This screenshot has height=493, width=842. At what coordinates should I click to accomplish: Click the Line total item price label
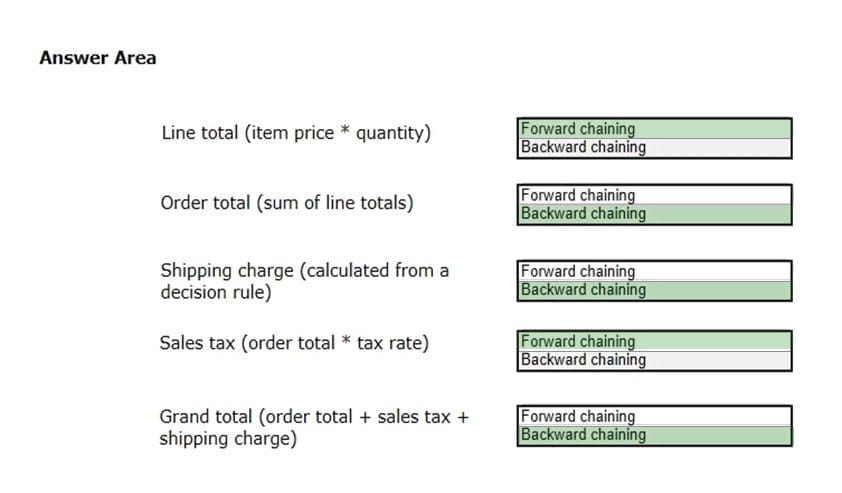(x=296, y=133)
